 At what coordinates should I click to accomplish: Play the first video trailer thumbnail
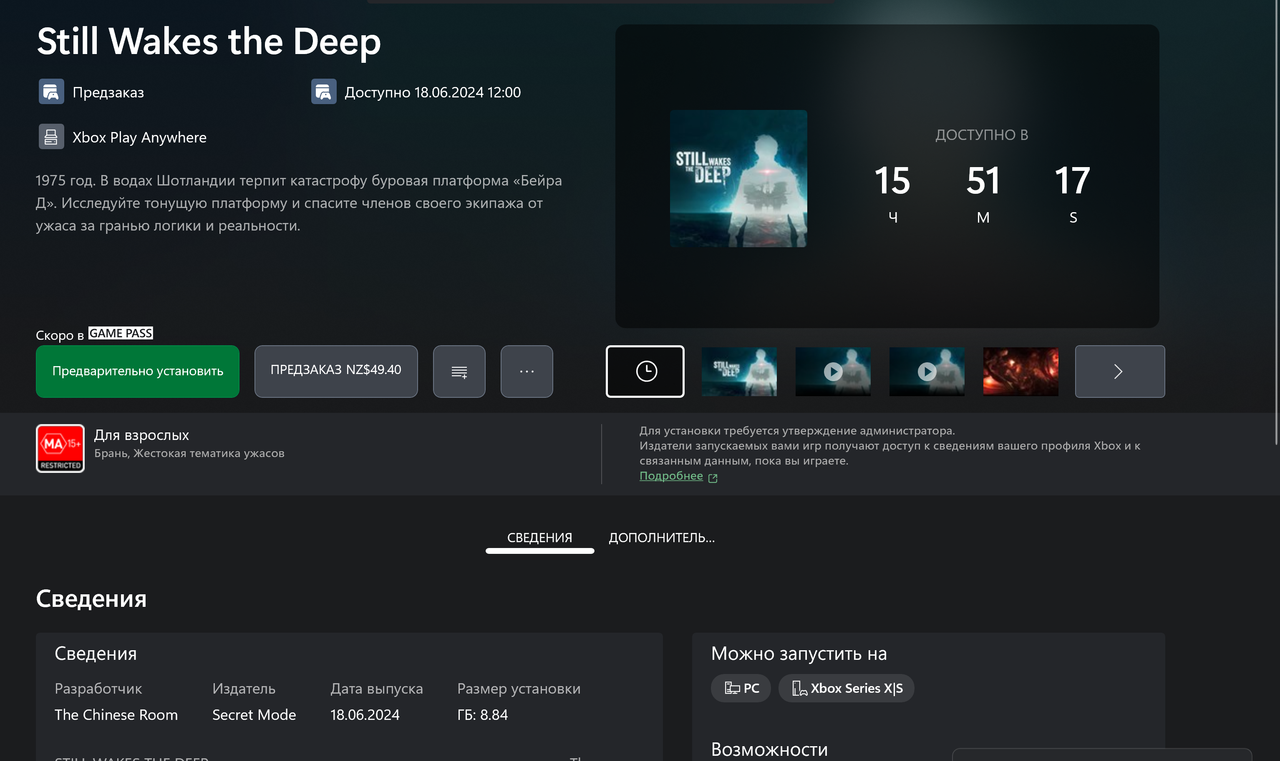tap(833, 371)
